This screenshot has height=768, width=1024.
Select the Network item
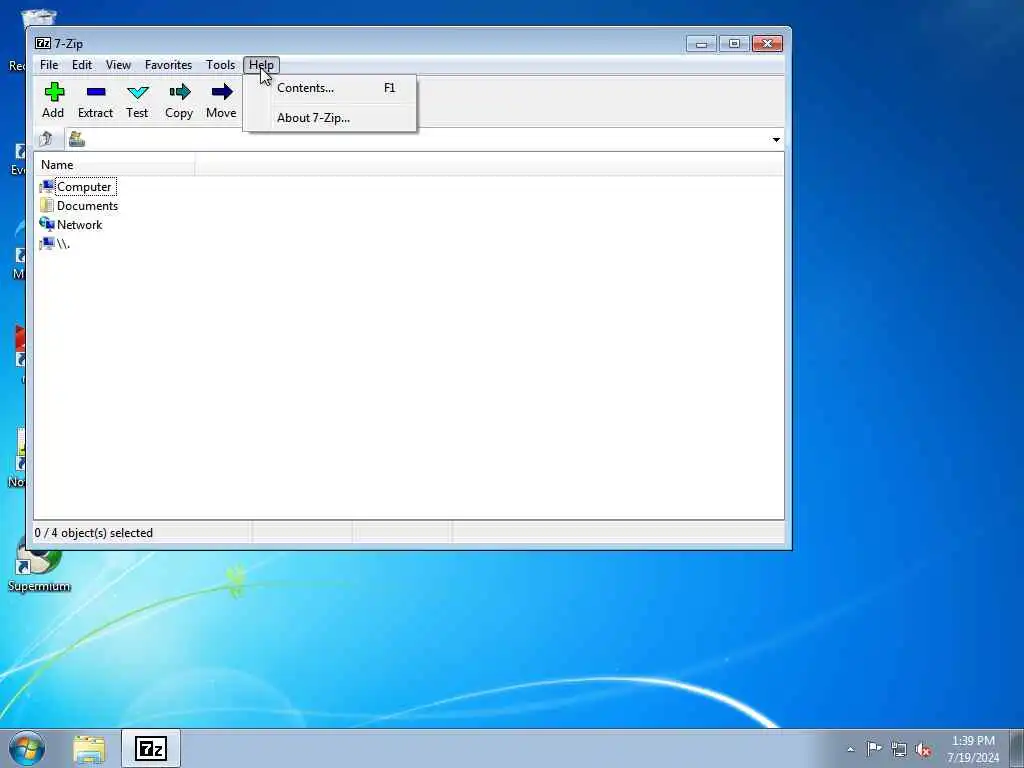pyautogui.click(x=71, y=225)
